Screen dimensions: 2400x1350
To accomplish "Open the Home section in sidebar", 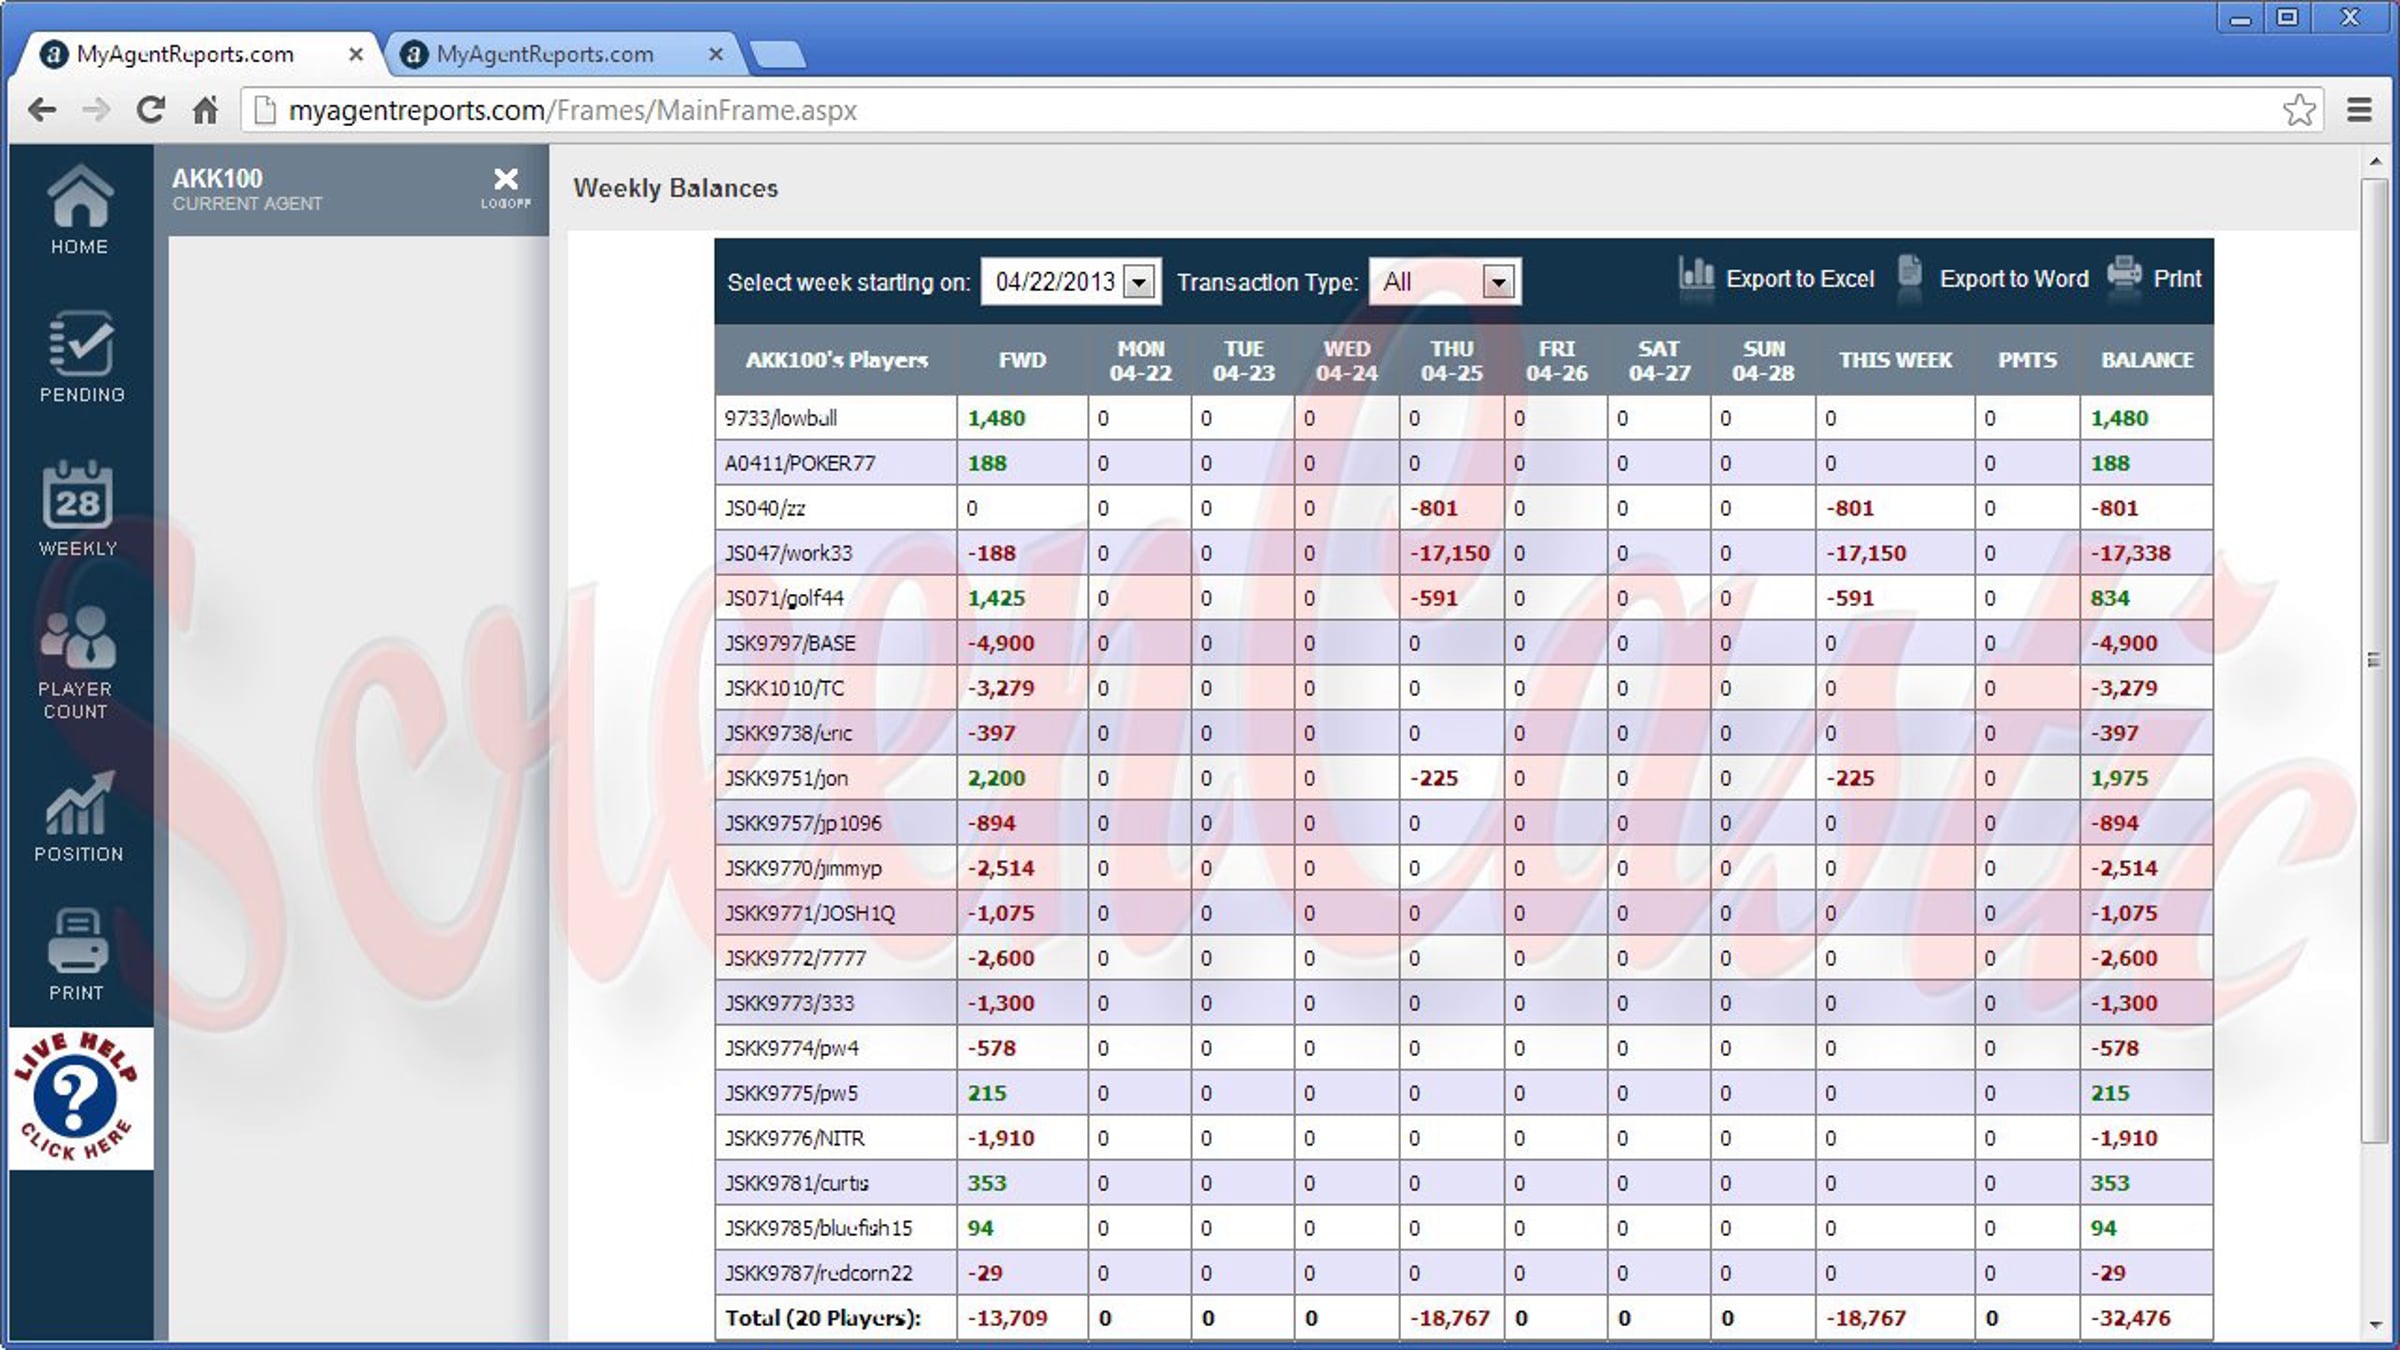I will pos(80,209).
